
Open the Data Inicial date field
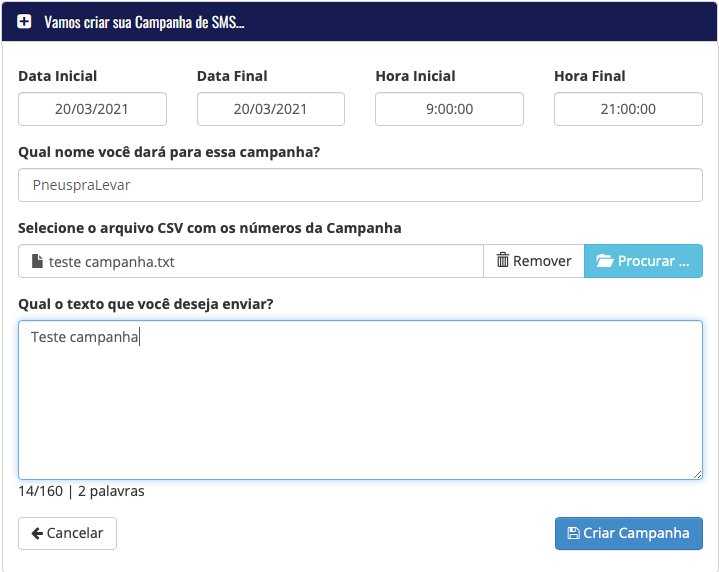click(92, 109)
